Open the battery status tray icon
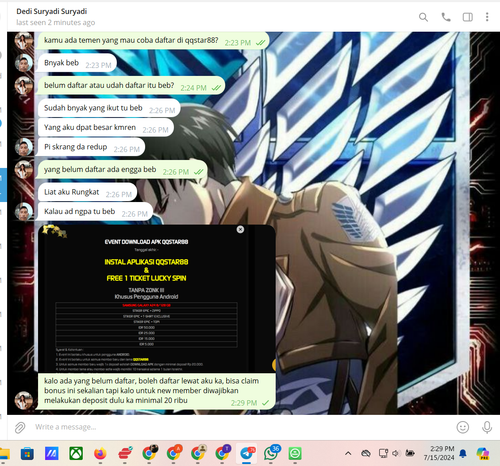The width and height of the screenshot is (500, 466). [x=410, y=453]
